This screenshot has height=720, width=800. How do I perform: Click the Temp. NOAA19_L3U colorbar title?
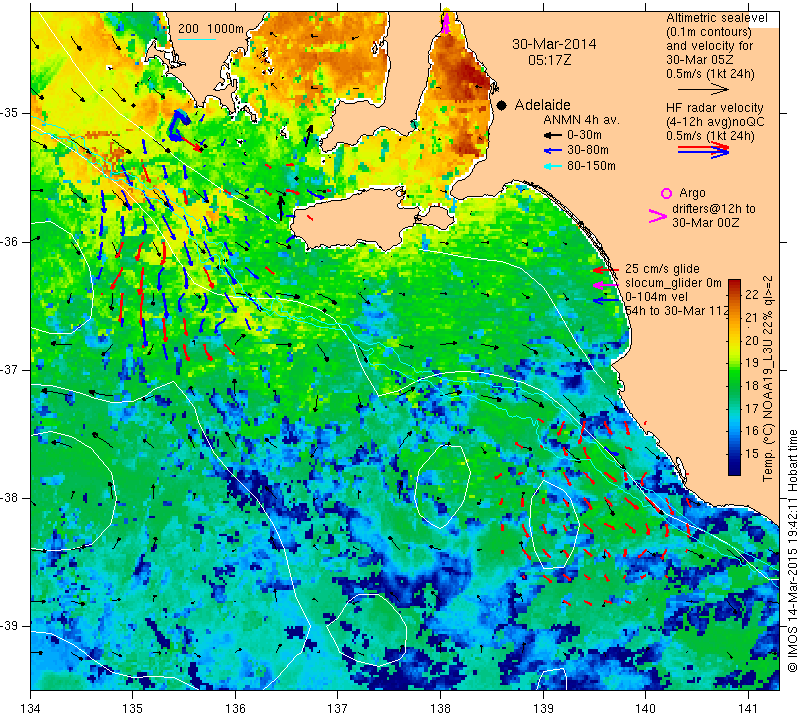767,379
